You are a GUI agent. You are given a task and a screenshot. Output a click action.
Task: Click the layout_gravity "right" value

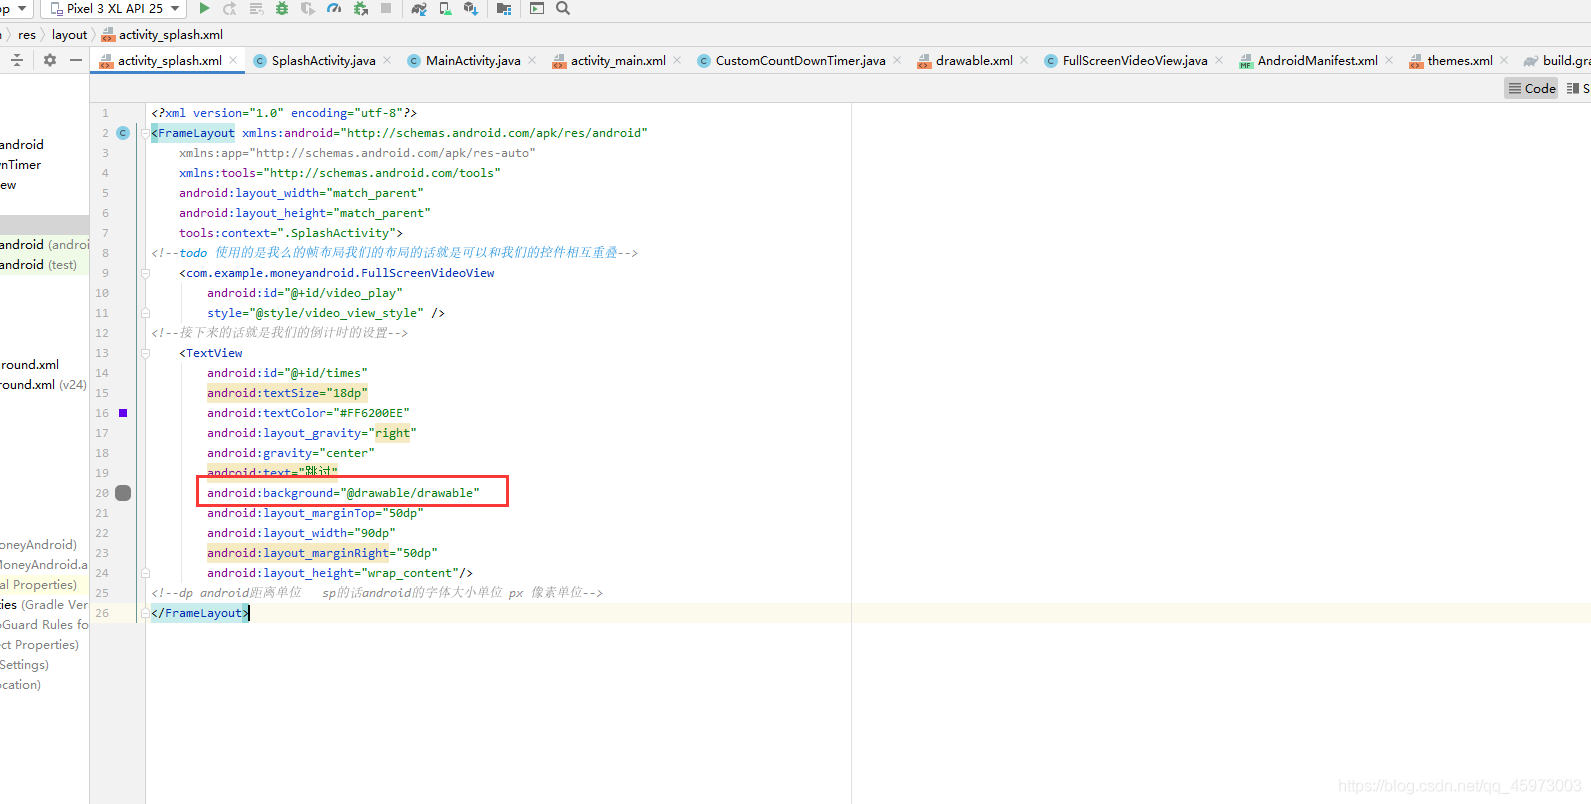392,433
